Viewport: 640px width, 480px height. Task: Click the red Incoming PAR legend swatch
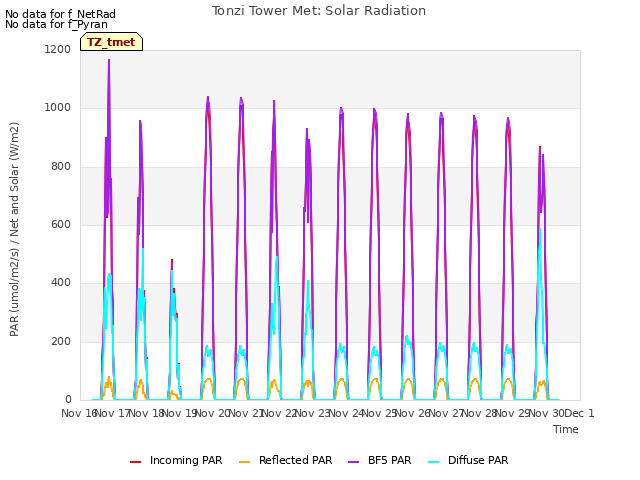[136, 462]
